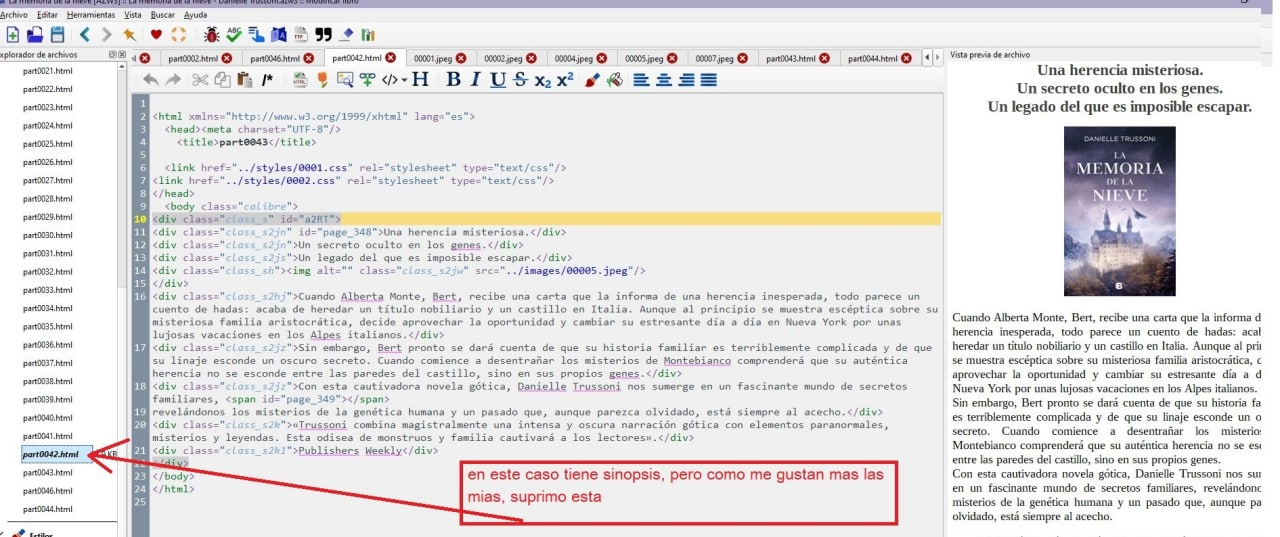Screen dimensions: 1280x537
Task: Click the red heart donate icon
Action: click(x=156, y=35)
